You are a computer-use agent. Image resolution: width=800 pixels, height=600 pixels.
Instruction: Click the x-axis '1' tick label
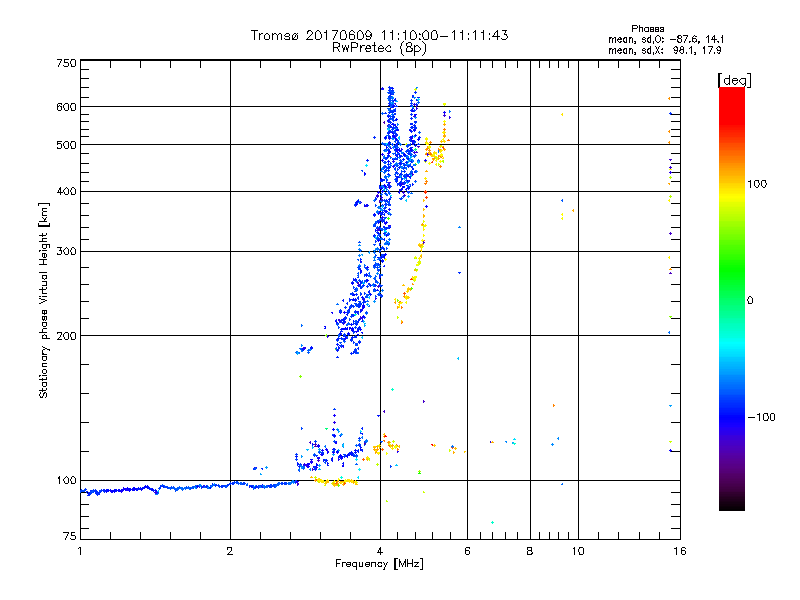click(80, 551)
